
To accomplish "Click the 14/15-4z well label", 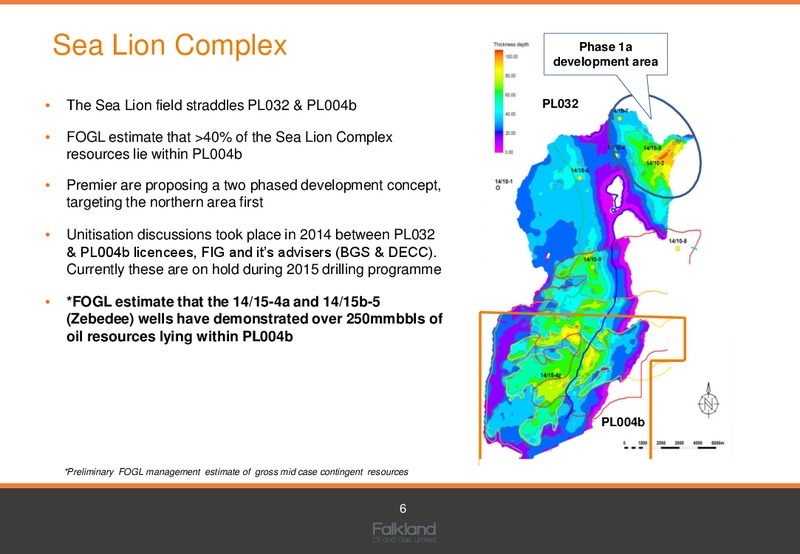I will (551, 375).
